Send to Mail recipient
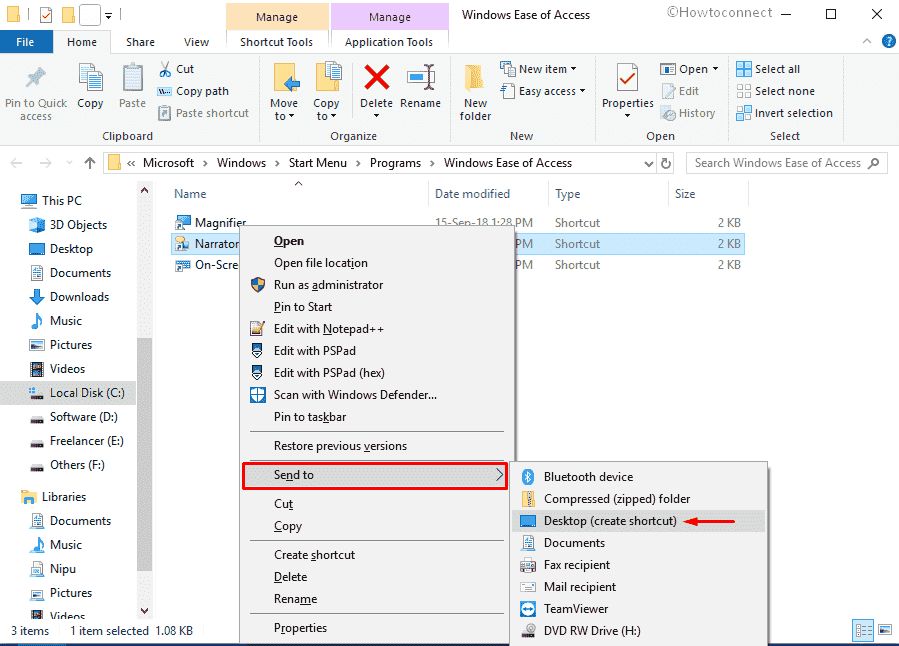The width and height of the screenshot is (899, 646). click(639, 587)
